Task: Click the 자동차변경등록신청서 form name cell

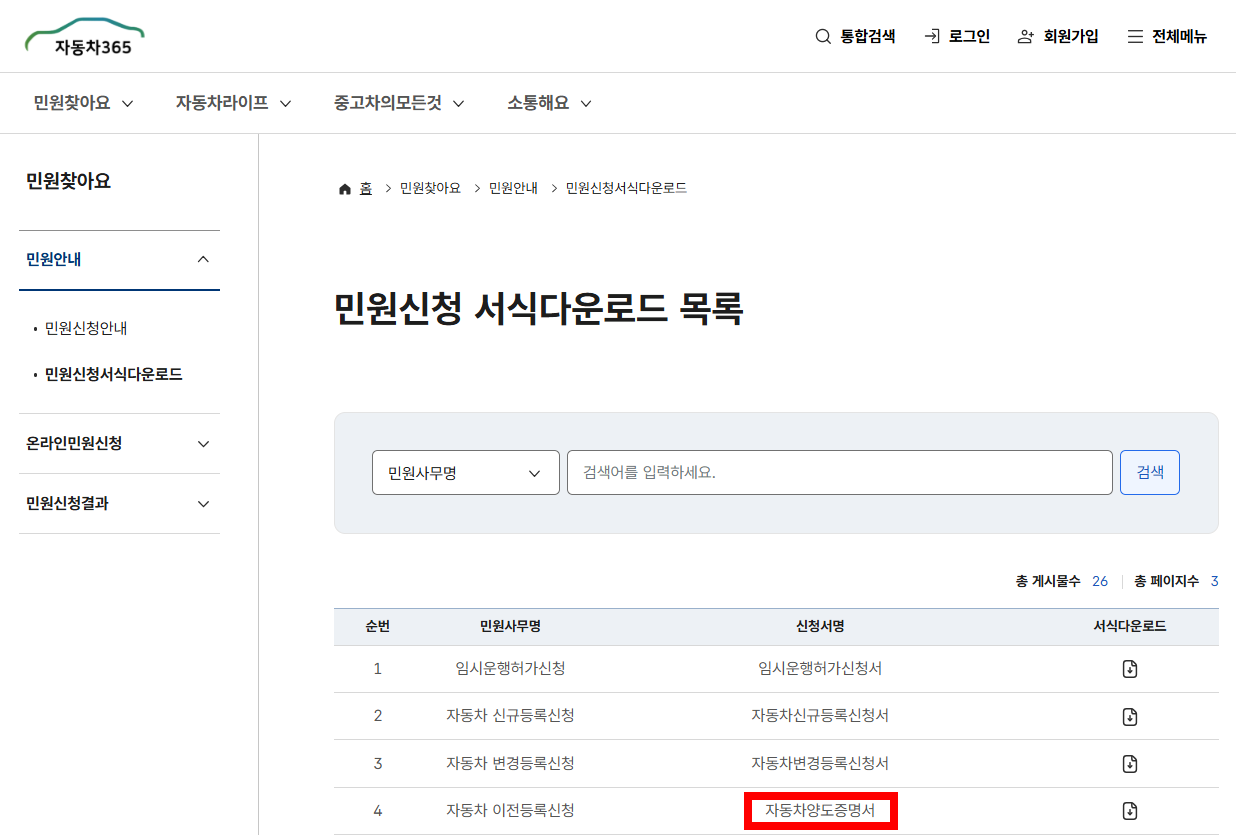Action: [x=820, y=764]
